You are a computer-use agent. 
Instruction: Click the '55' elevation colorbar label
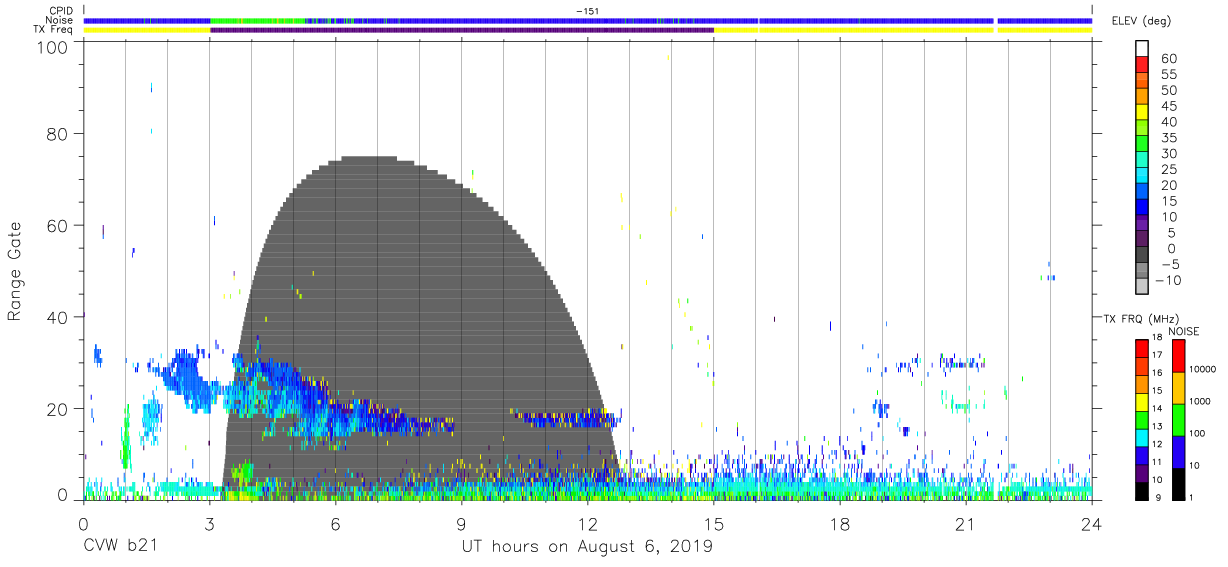[1168, 75]
